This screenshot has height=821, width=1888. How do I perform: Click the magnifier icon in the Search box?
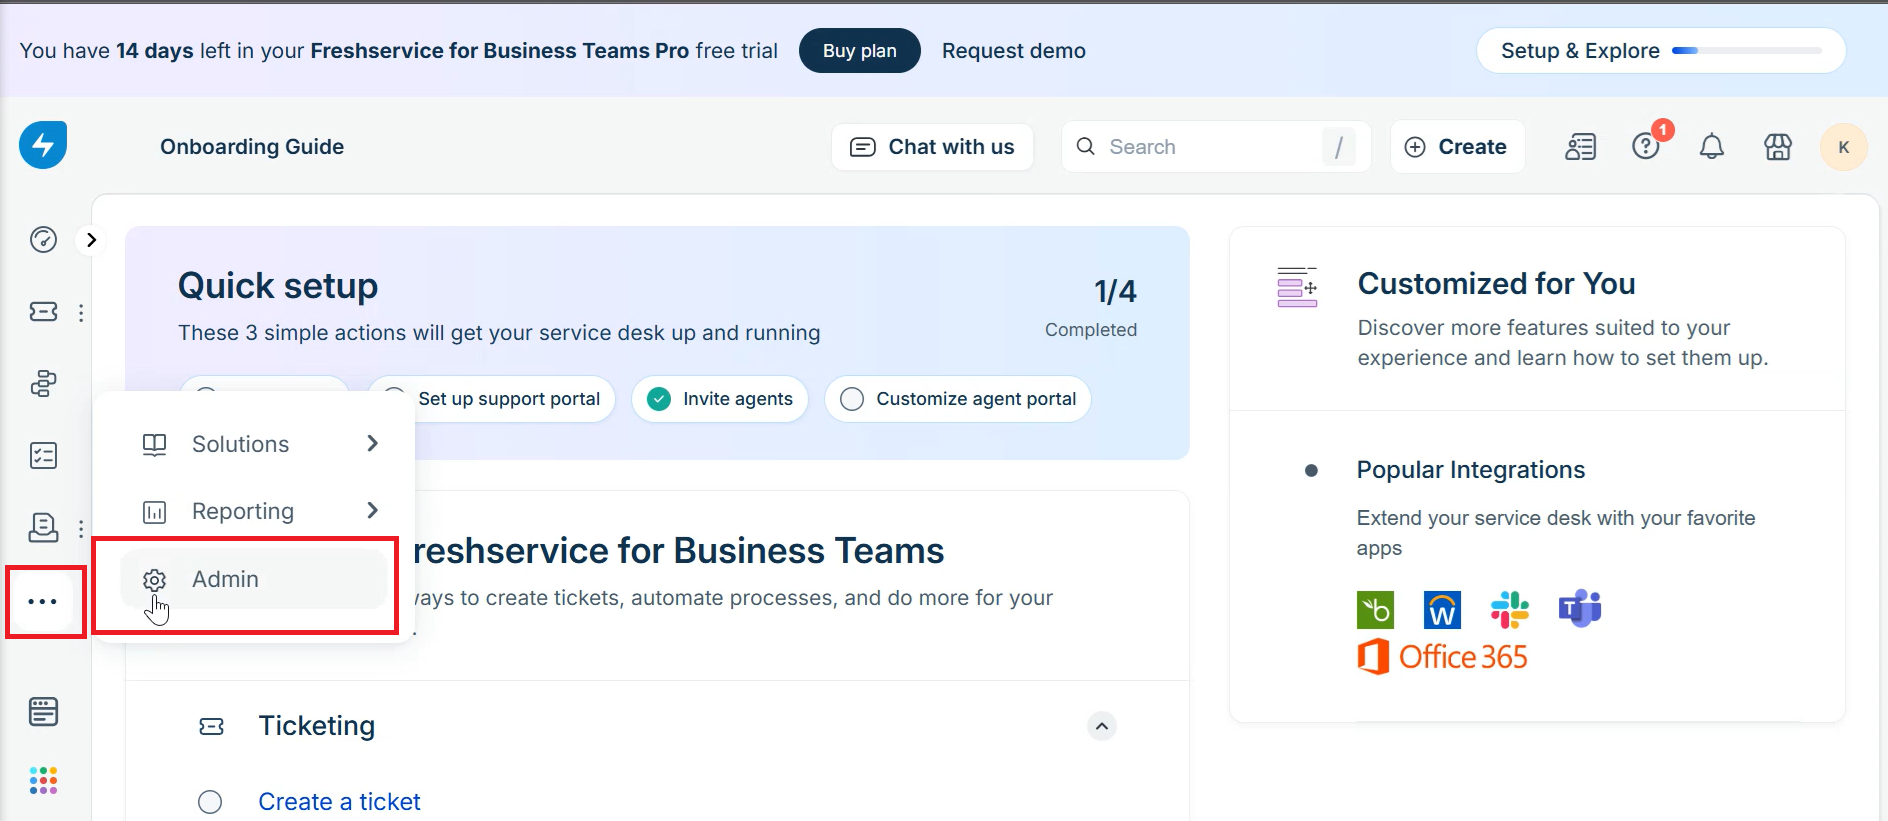pos(1085,146)
